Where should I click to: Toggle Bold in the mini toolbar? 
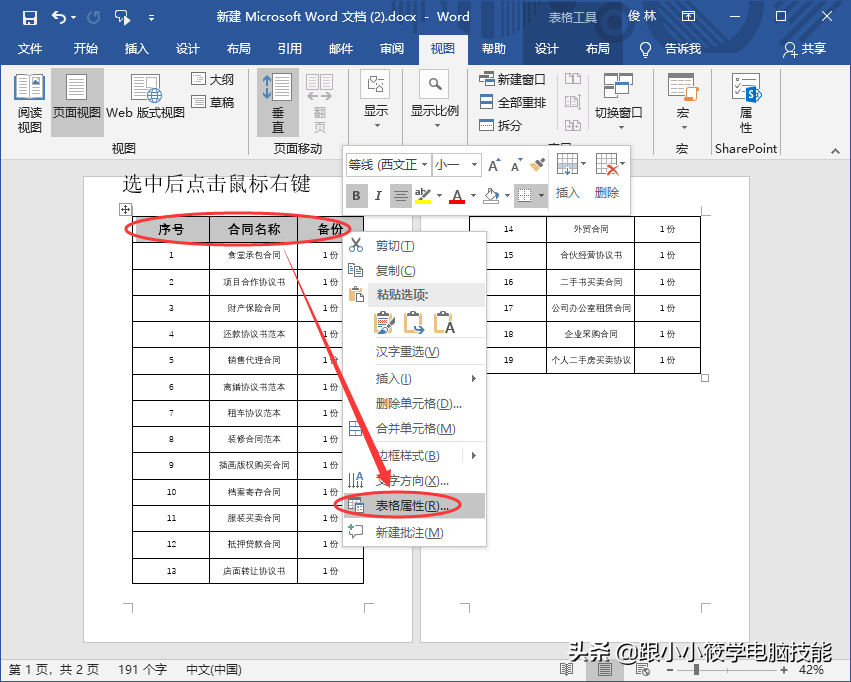[x=356, y=196]
